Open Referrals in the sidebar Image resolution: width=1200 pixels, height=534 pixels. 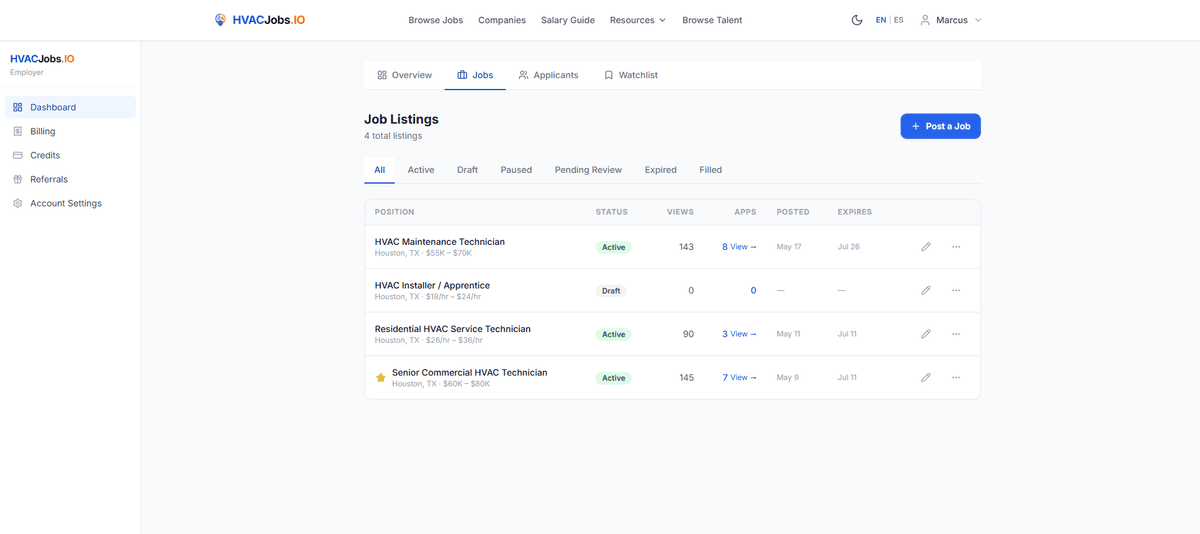70,179
